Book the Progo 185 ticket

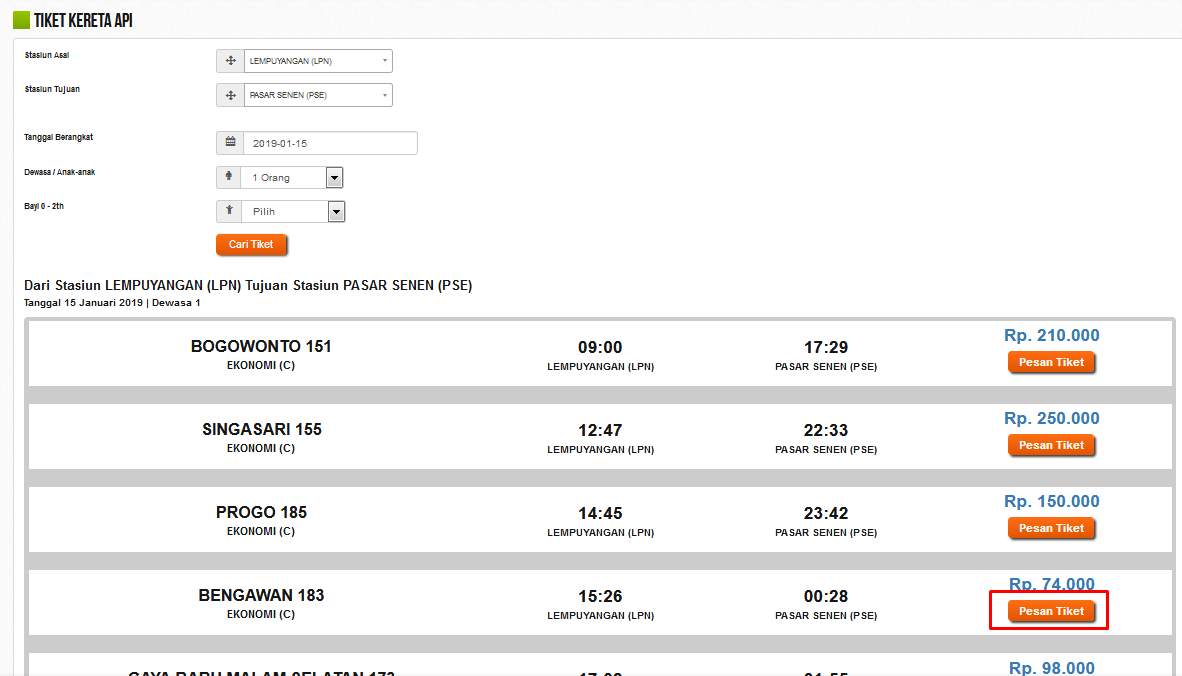pyautogui.click(x=1051, y=528)
